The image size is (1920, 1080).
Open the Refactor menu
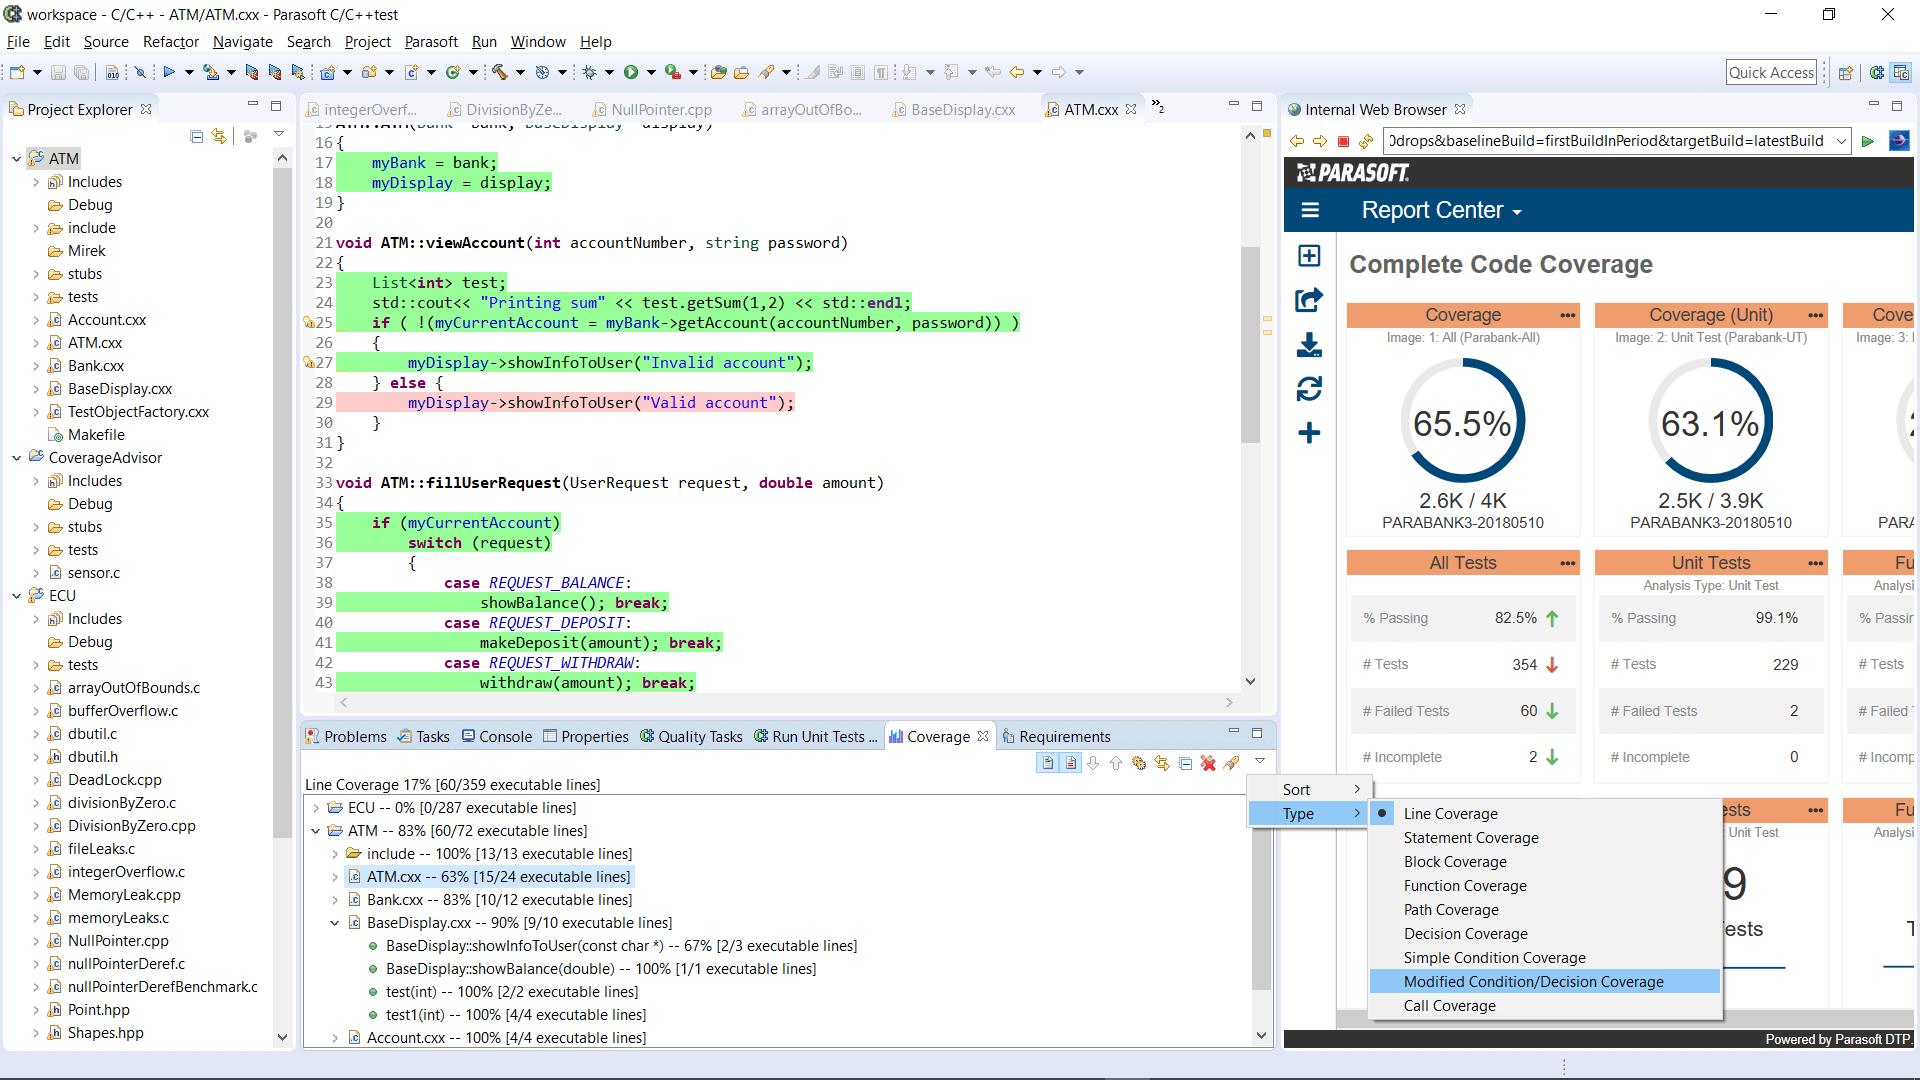pyautogui.click(x=171, y=42)
